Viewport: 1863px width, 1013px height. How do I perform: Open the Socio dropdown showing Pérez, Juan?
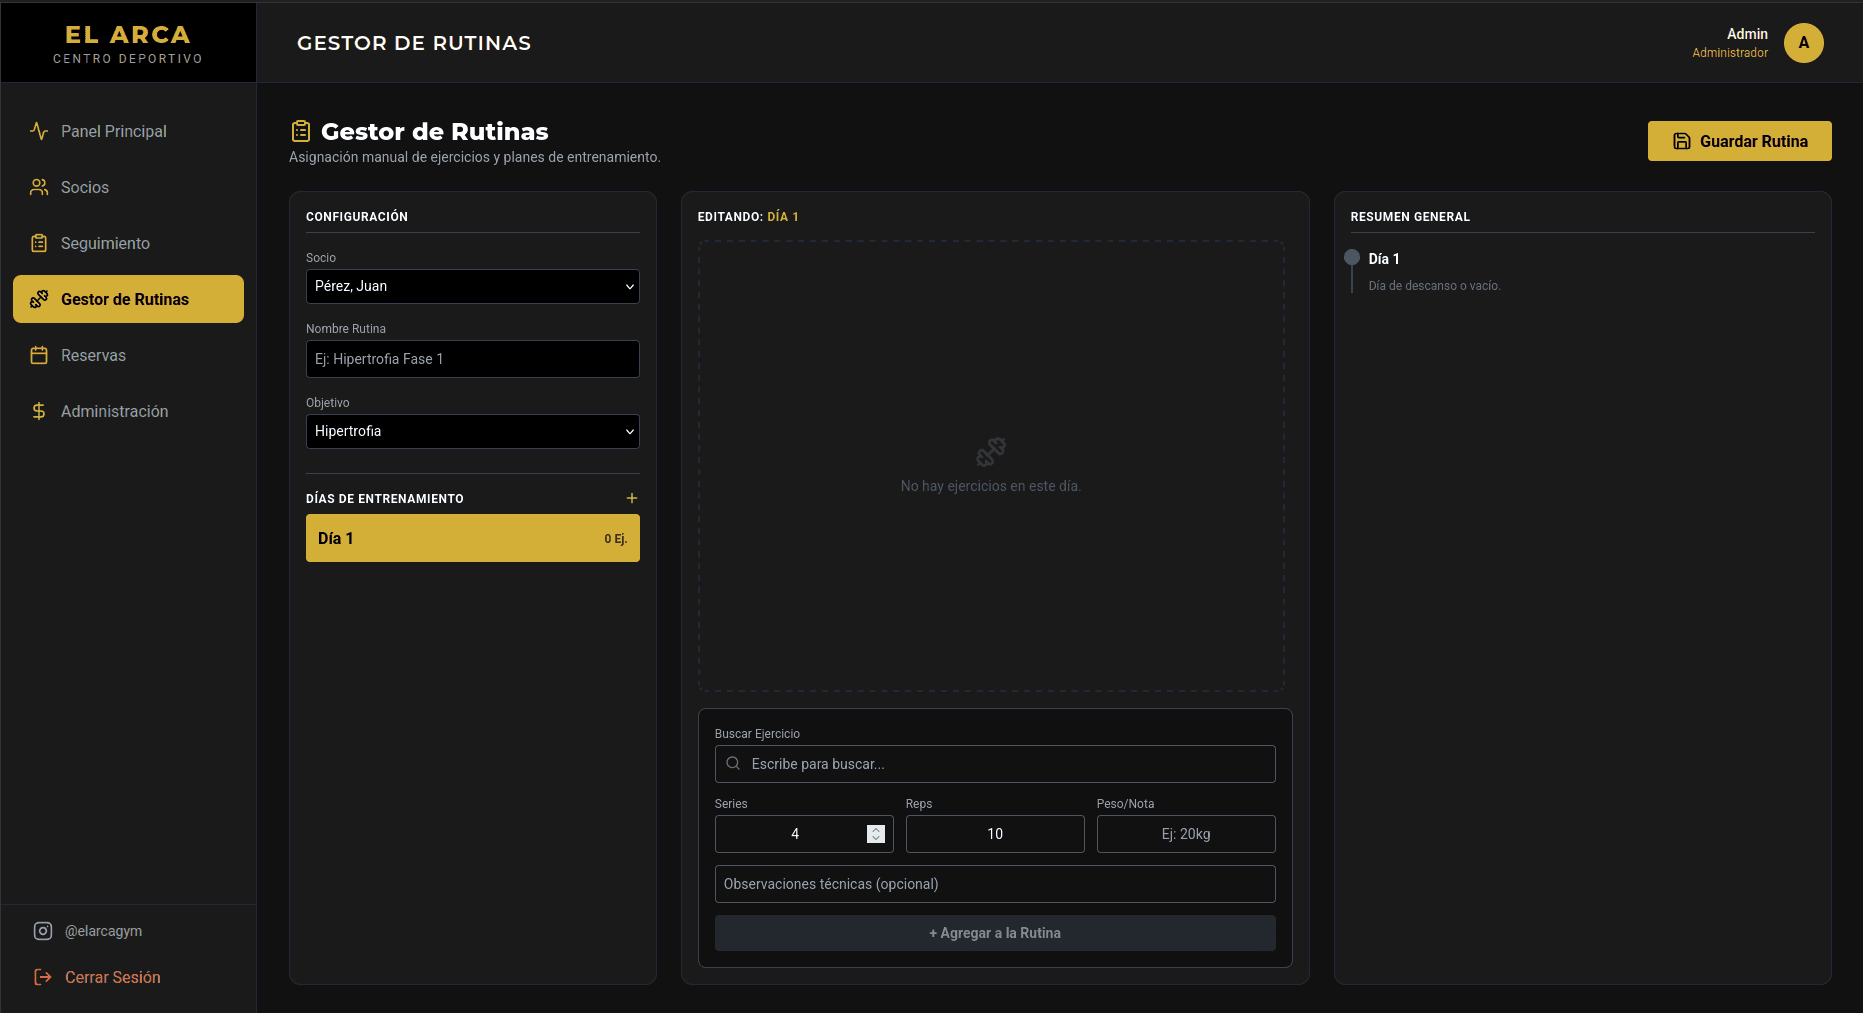pyautogui.click(x=472, y=286)
